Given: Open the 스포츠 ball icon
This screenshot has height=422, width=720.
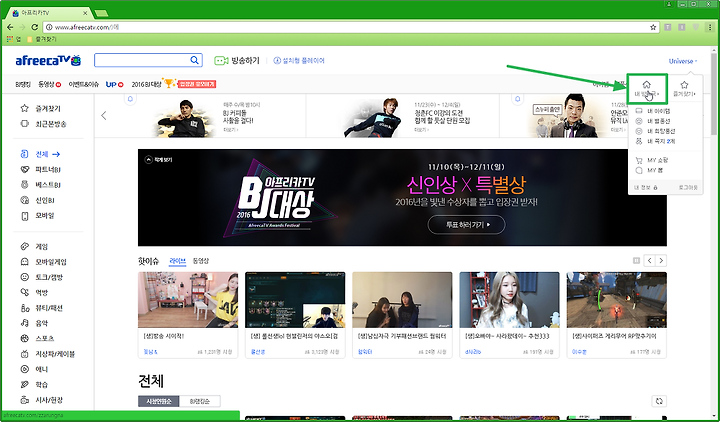Looking at the screenshot, I should click(x=24, y=338).
